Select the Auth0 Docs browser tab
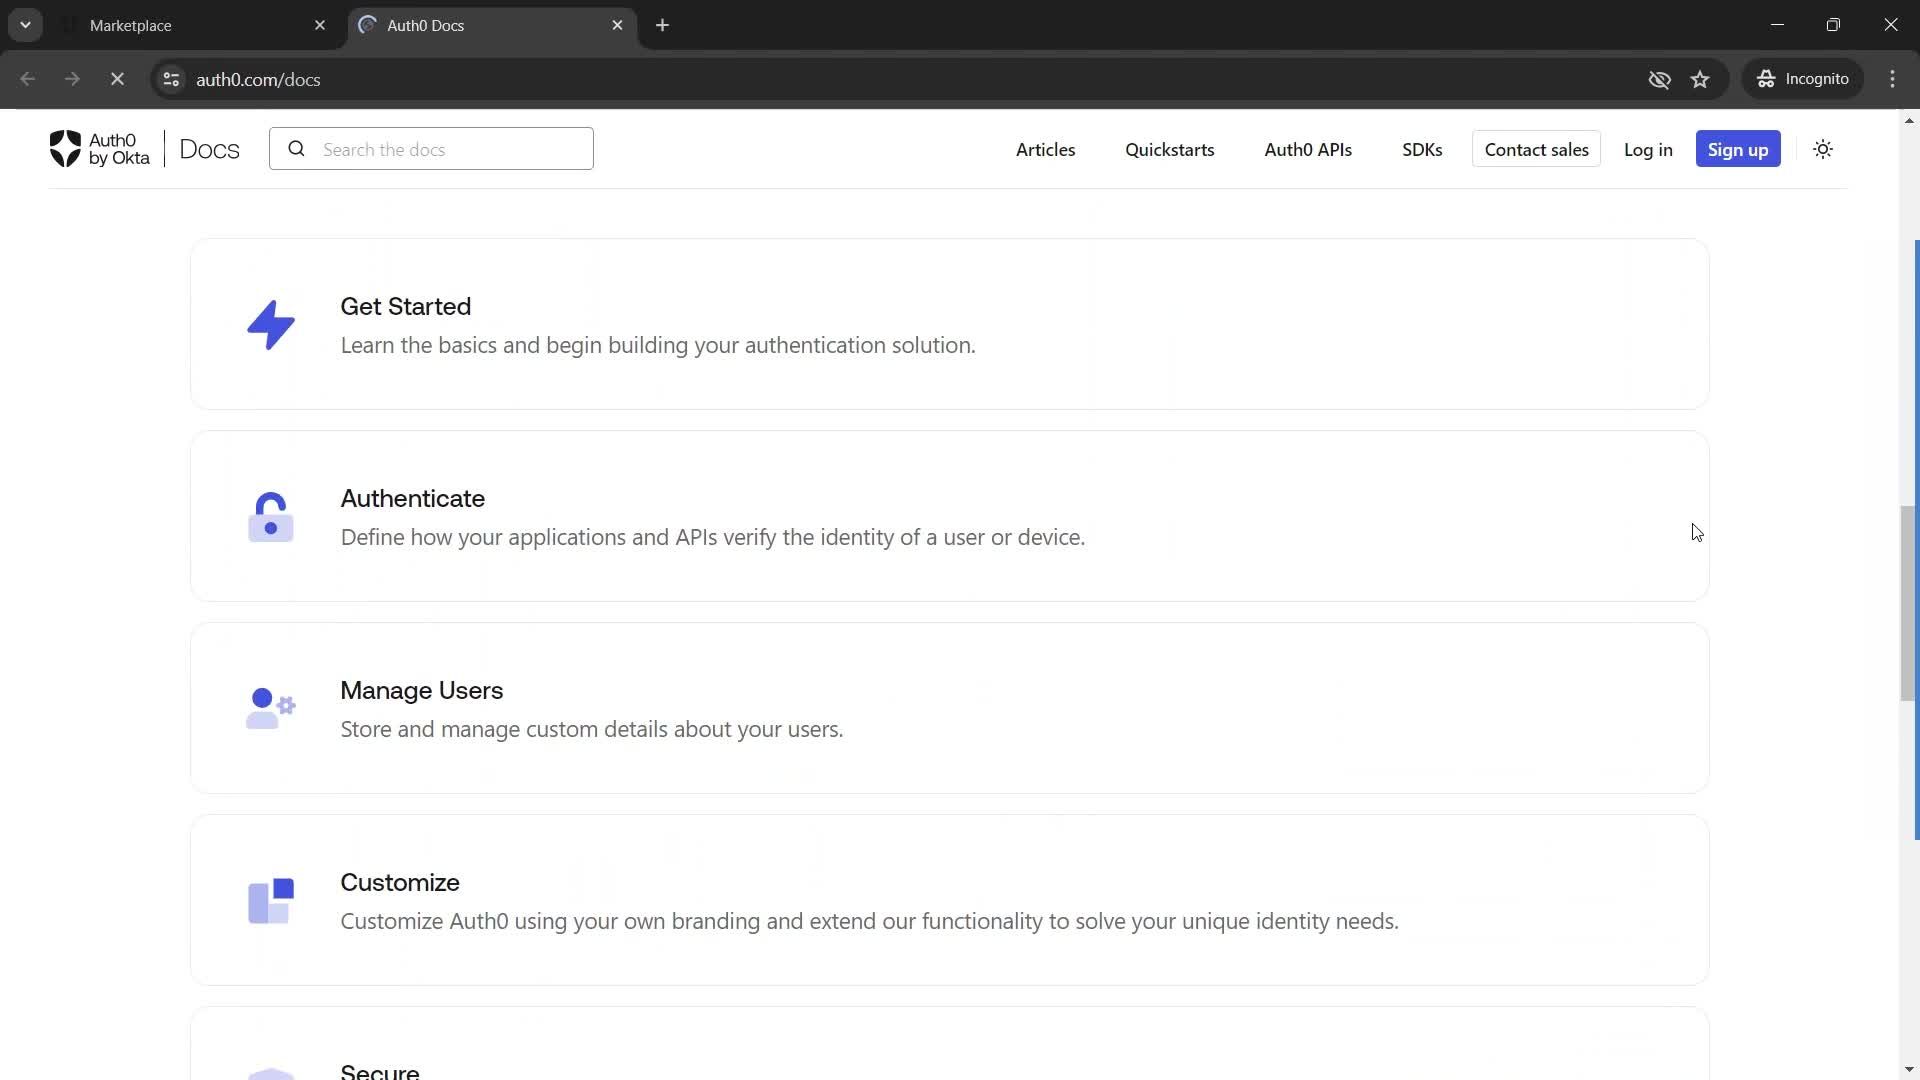The width and height of the screenshot is (1920, 1080). point(490,25)
